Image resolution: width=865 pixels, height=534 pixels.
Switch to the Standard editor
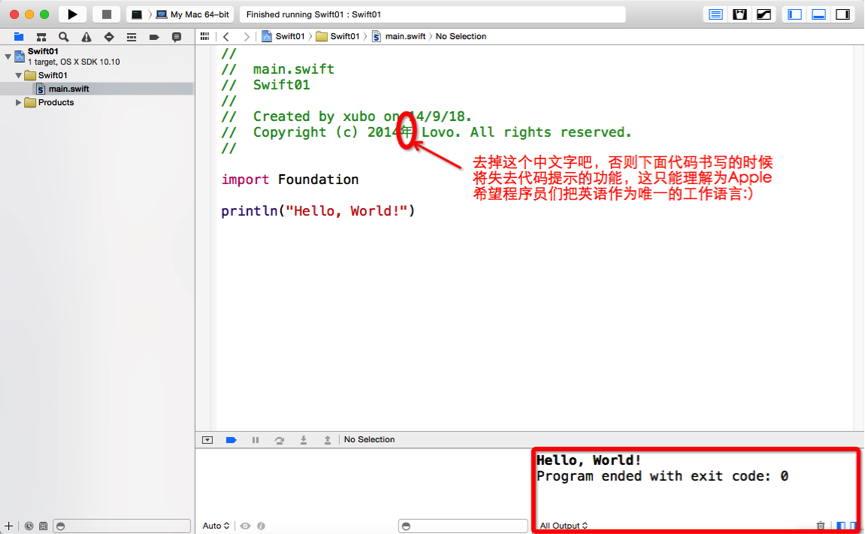coord(716,14)
